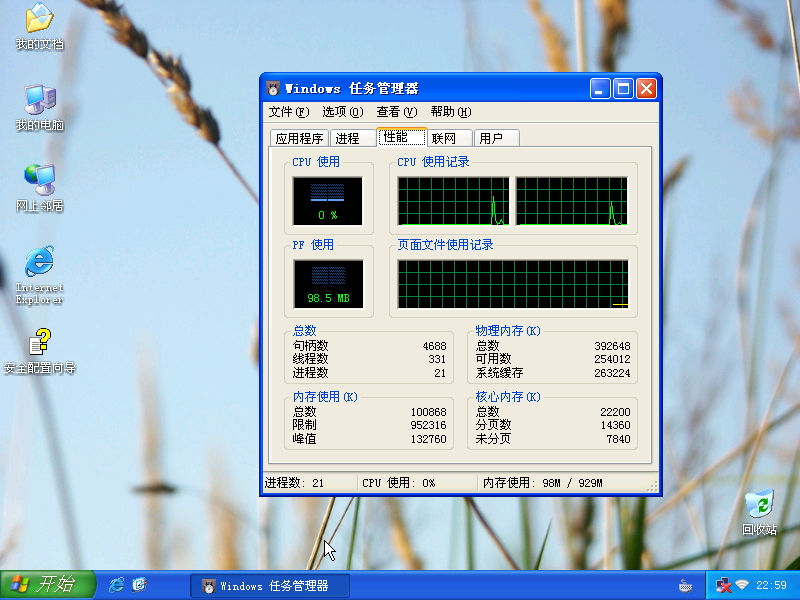Click the Task Manager title bar icon
This screenshot has height=600, width=800.
(x=273, y=89)
